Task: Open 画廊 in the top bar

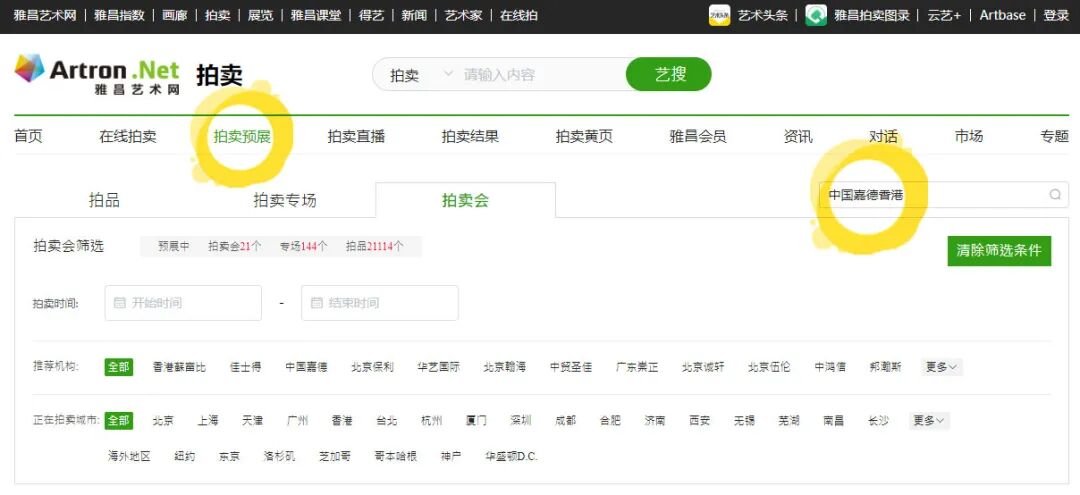Action: pos(174,15)
